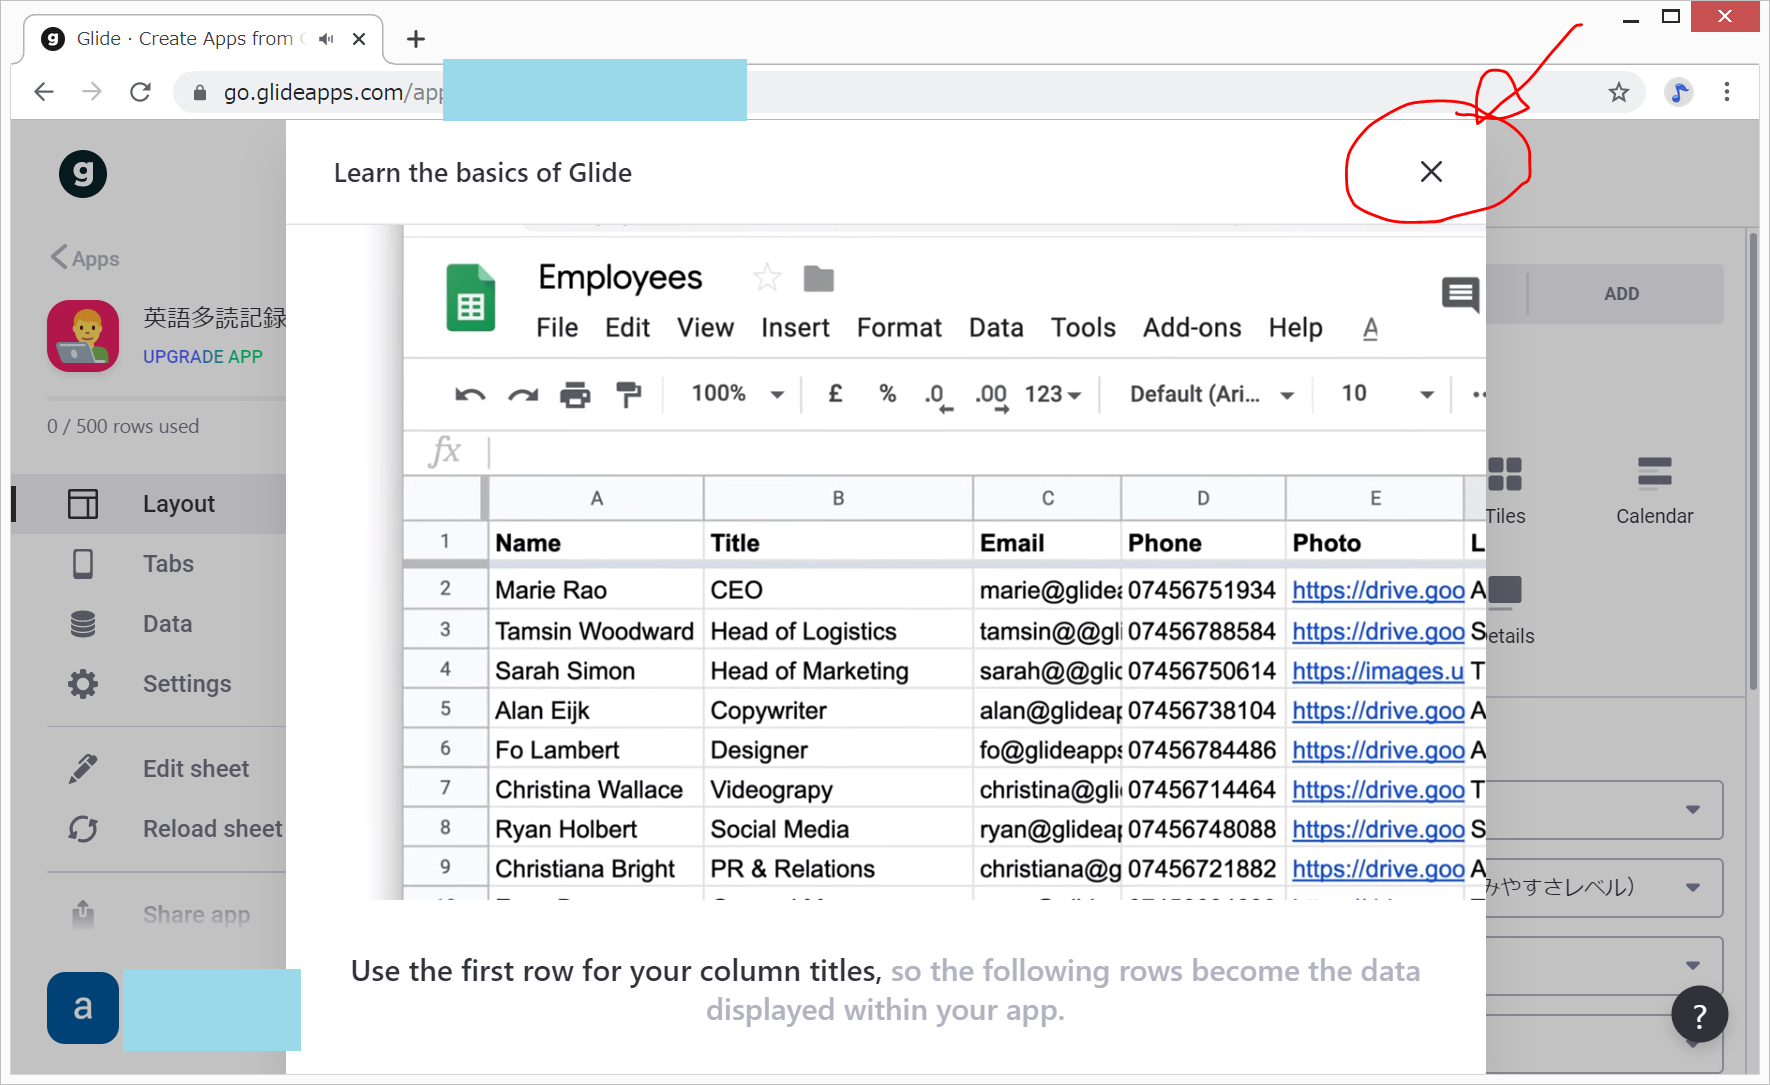Click the address bar URL field
Image resolution: width=1770 pixels, height=1085 pixels.
click(x=910, y=92)
